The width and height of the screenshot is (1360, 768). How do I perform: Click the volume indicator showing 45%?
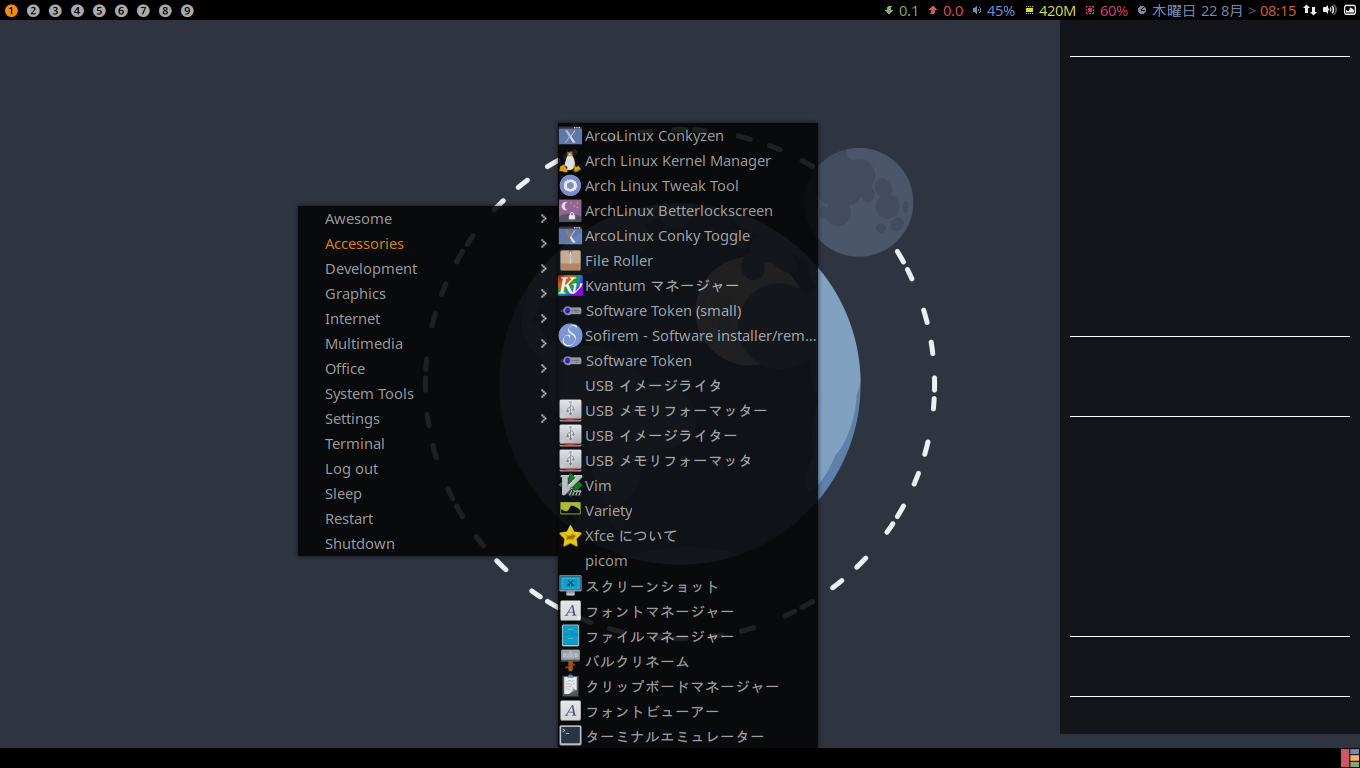click(x=993, y=11)
